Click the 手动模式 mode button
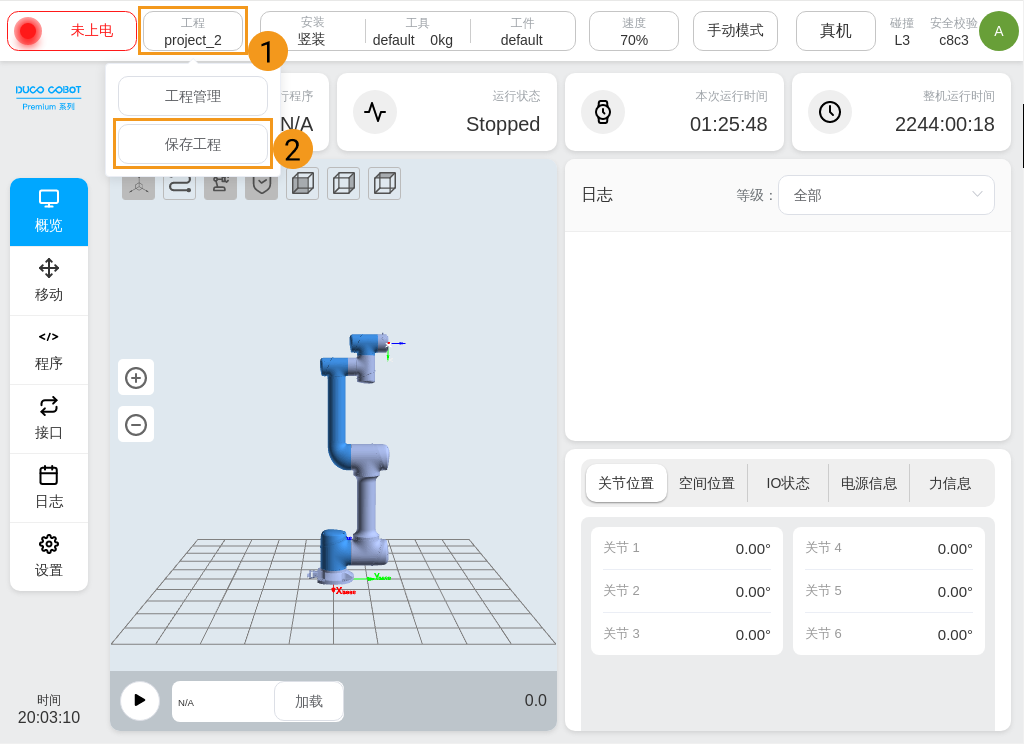The height and width of the screenshot is (744, 1024). point(735,31)
